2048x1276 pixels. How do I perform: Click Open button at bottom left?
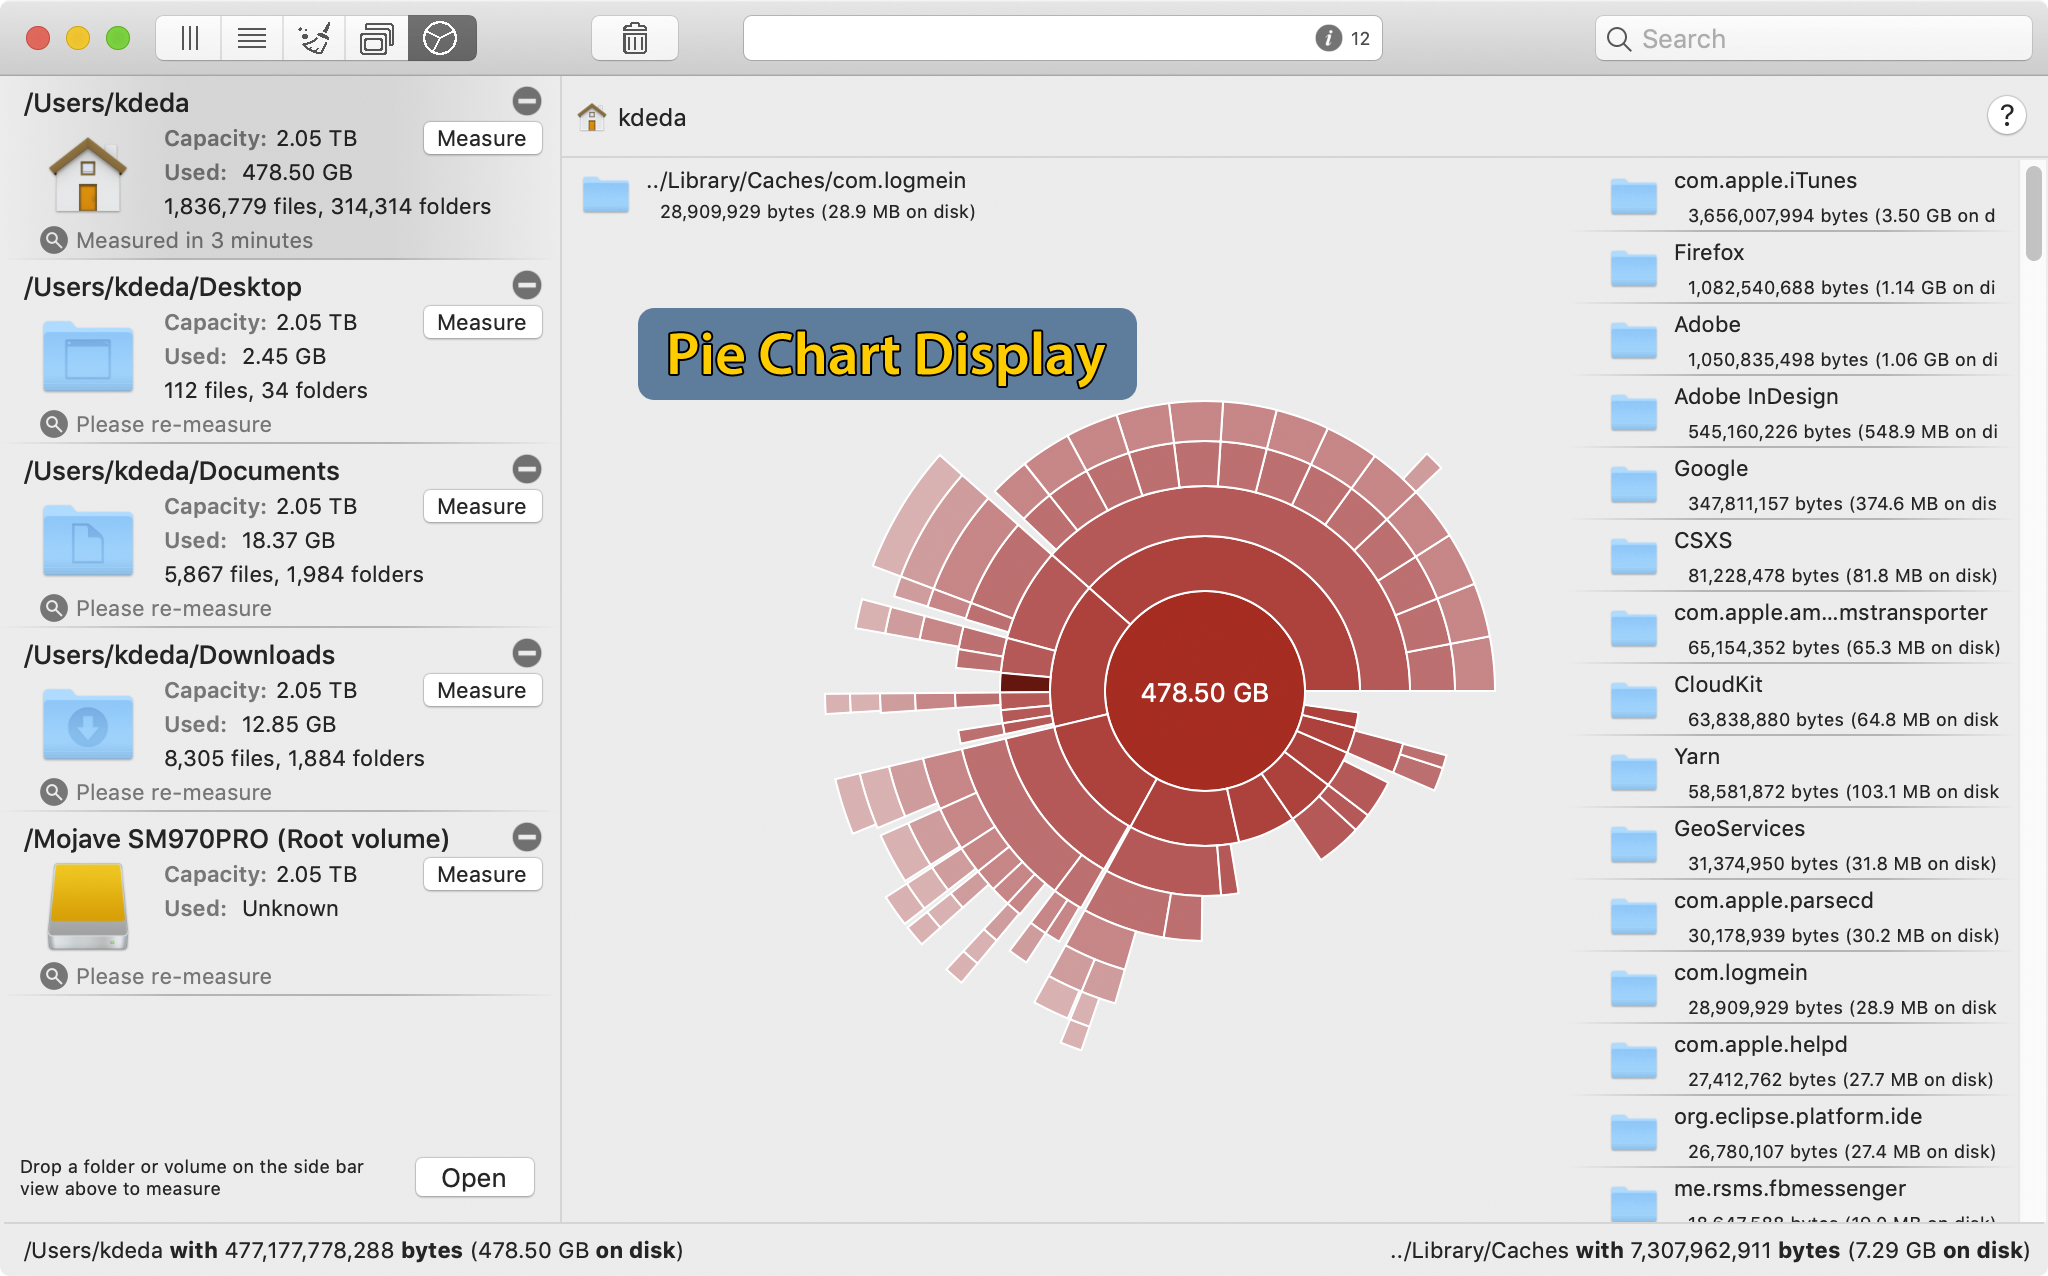tap(473, 1176)
